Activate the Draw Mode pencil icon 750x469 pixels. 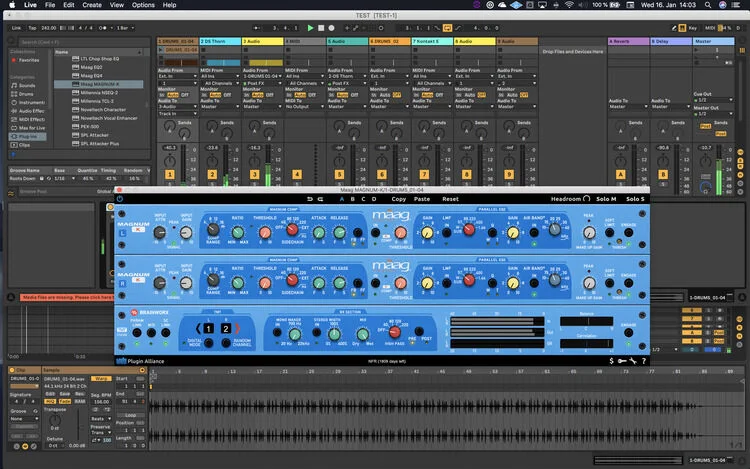(673, 28)
